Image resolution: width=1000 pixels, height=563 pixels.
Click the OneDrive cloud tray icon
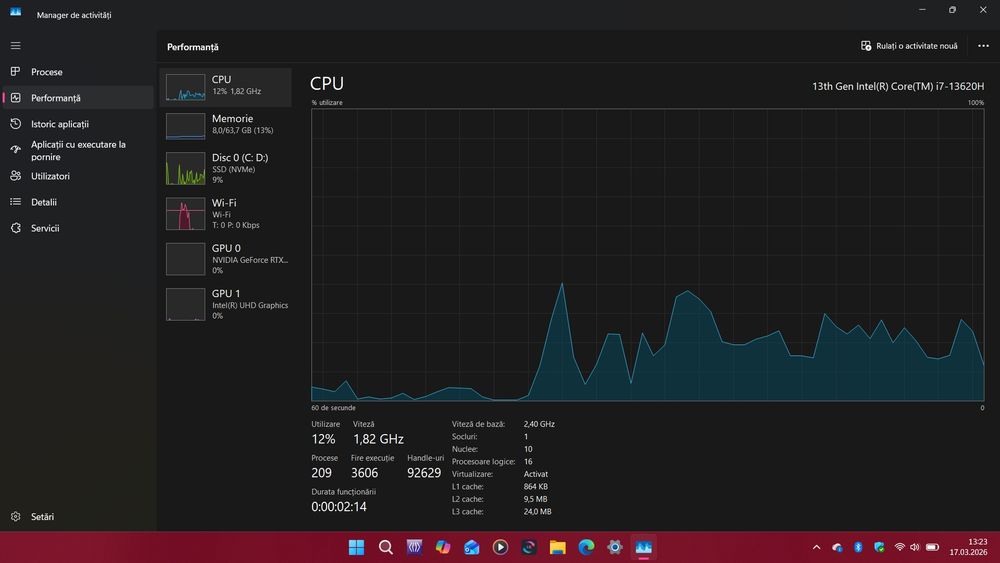(837, 547)
